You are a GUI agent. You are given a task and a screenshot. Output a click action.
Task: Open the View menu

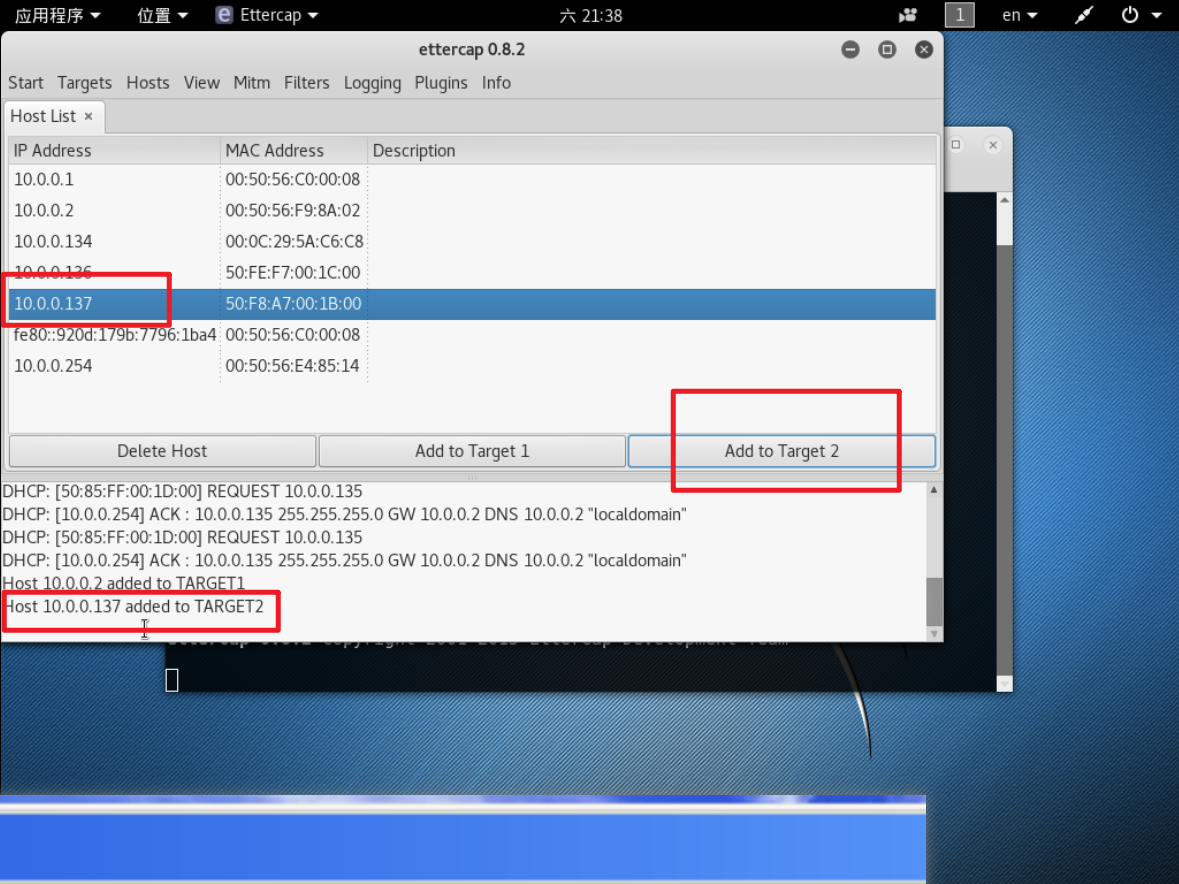point(202,83)
